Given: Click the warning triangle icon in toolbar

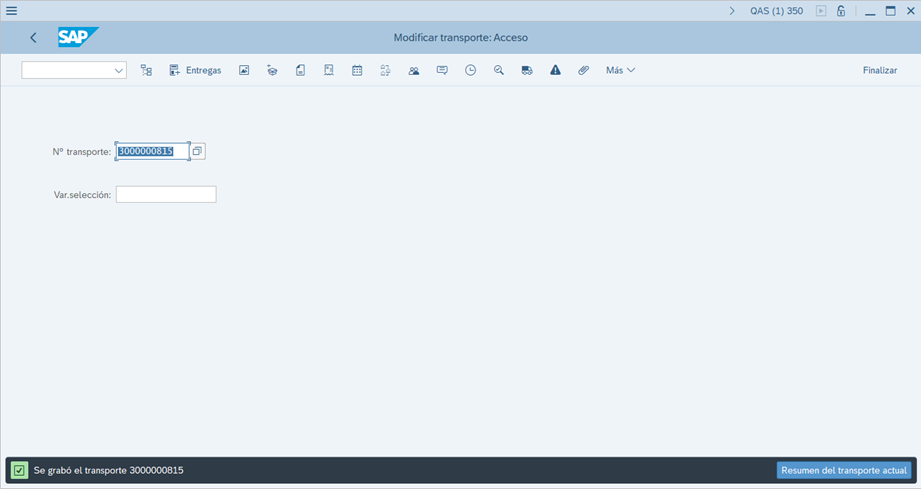Looking at the screenshot, I should pos(555,70).
